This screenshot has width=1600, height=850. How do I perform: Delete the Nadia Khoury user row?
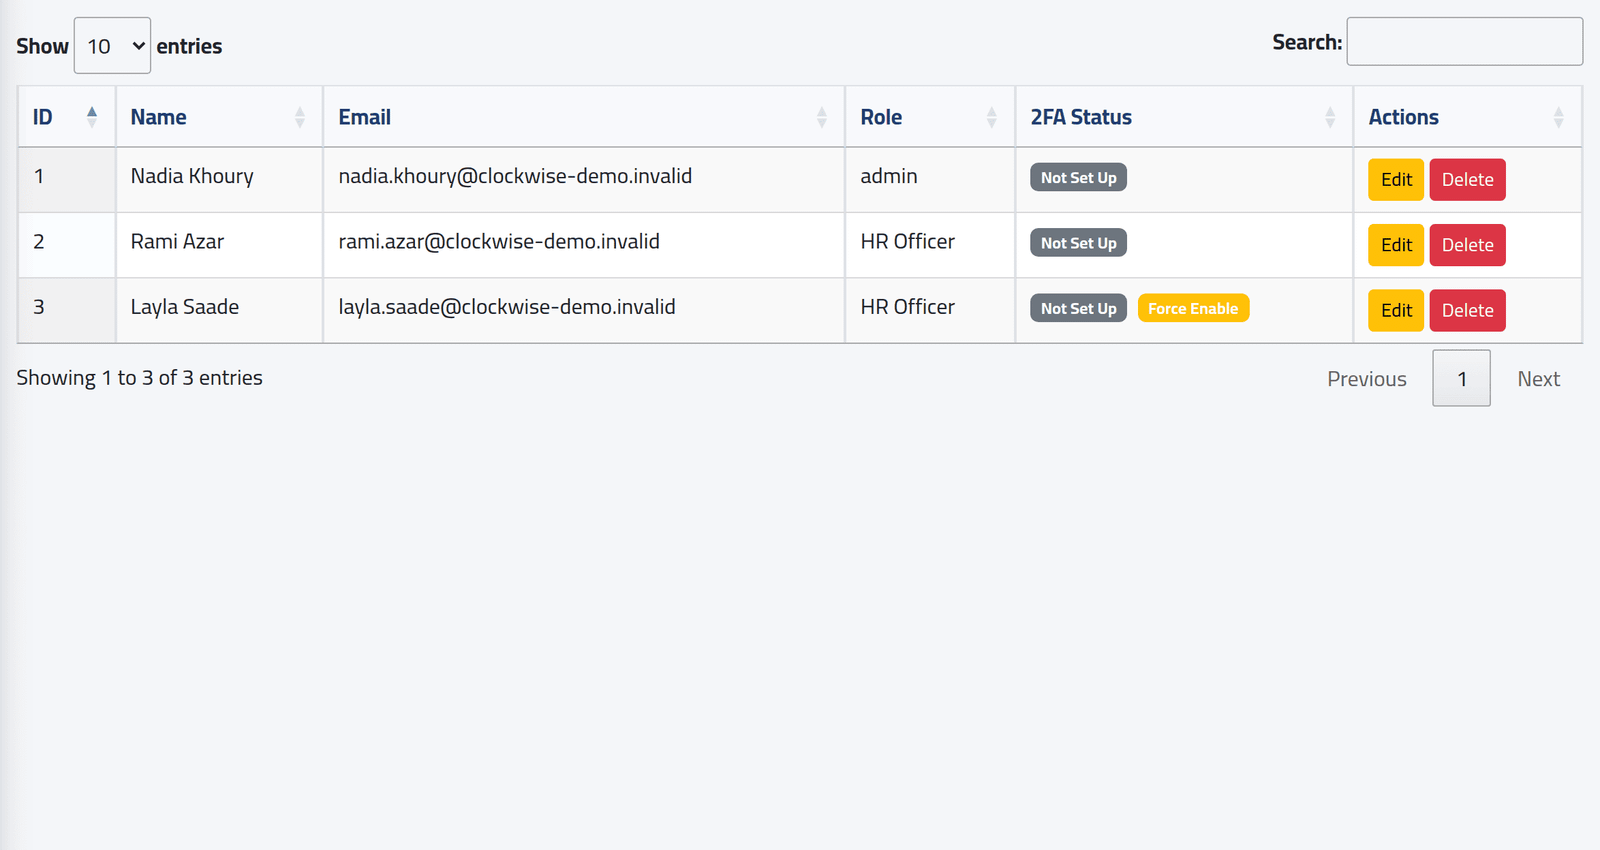[x=1467, y=180]
